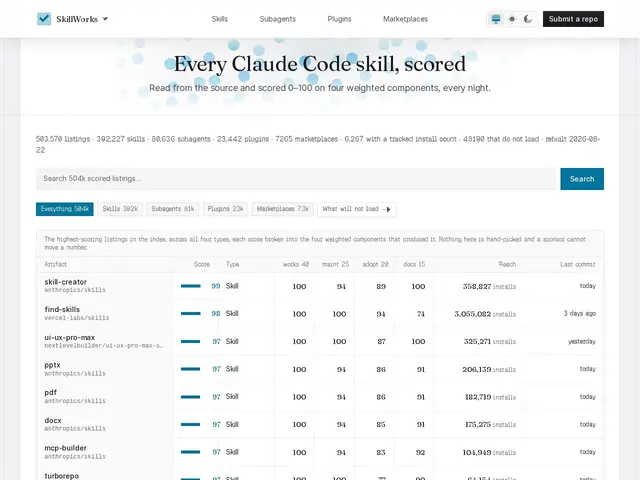The image size is (640, 480).
Task: Open the Subagents nav item
Action: click(x=278, y=19)
